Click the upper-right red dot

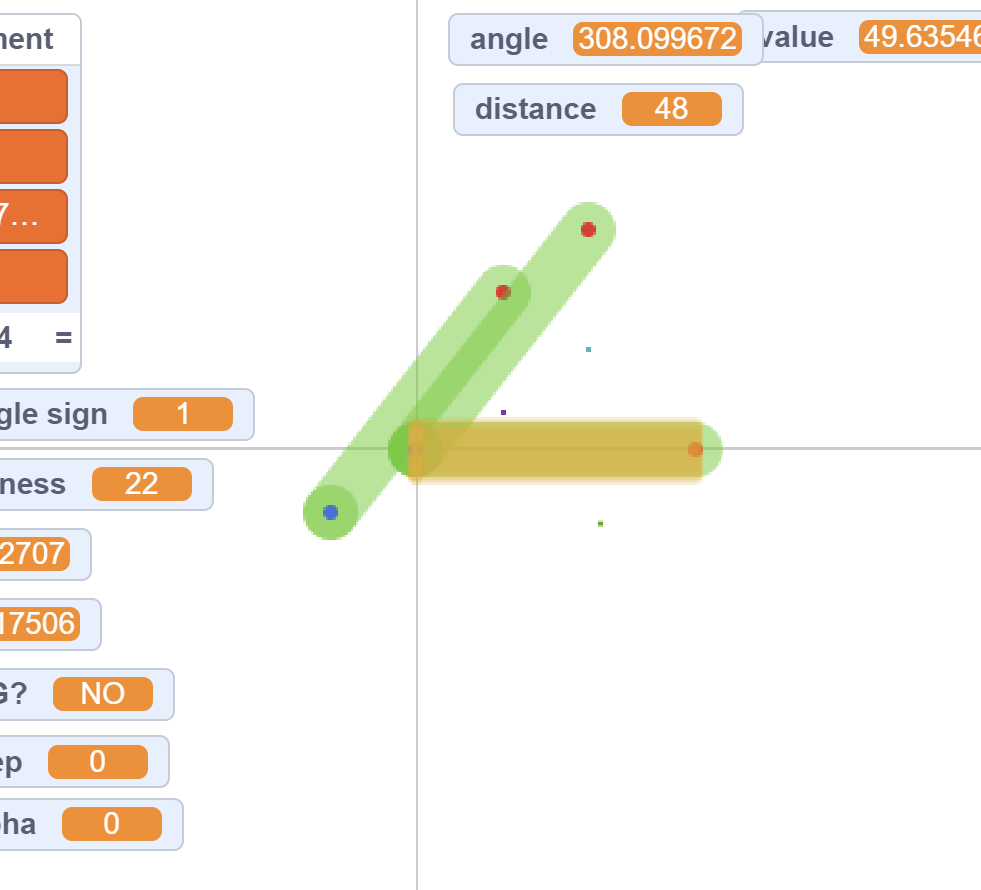click(588, 230)
